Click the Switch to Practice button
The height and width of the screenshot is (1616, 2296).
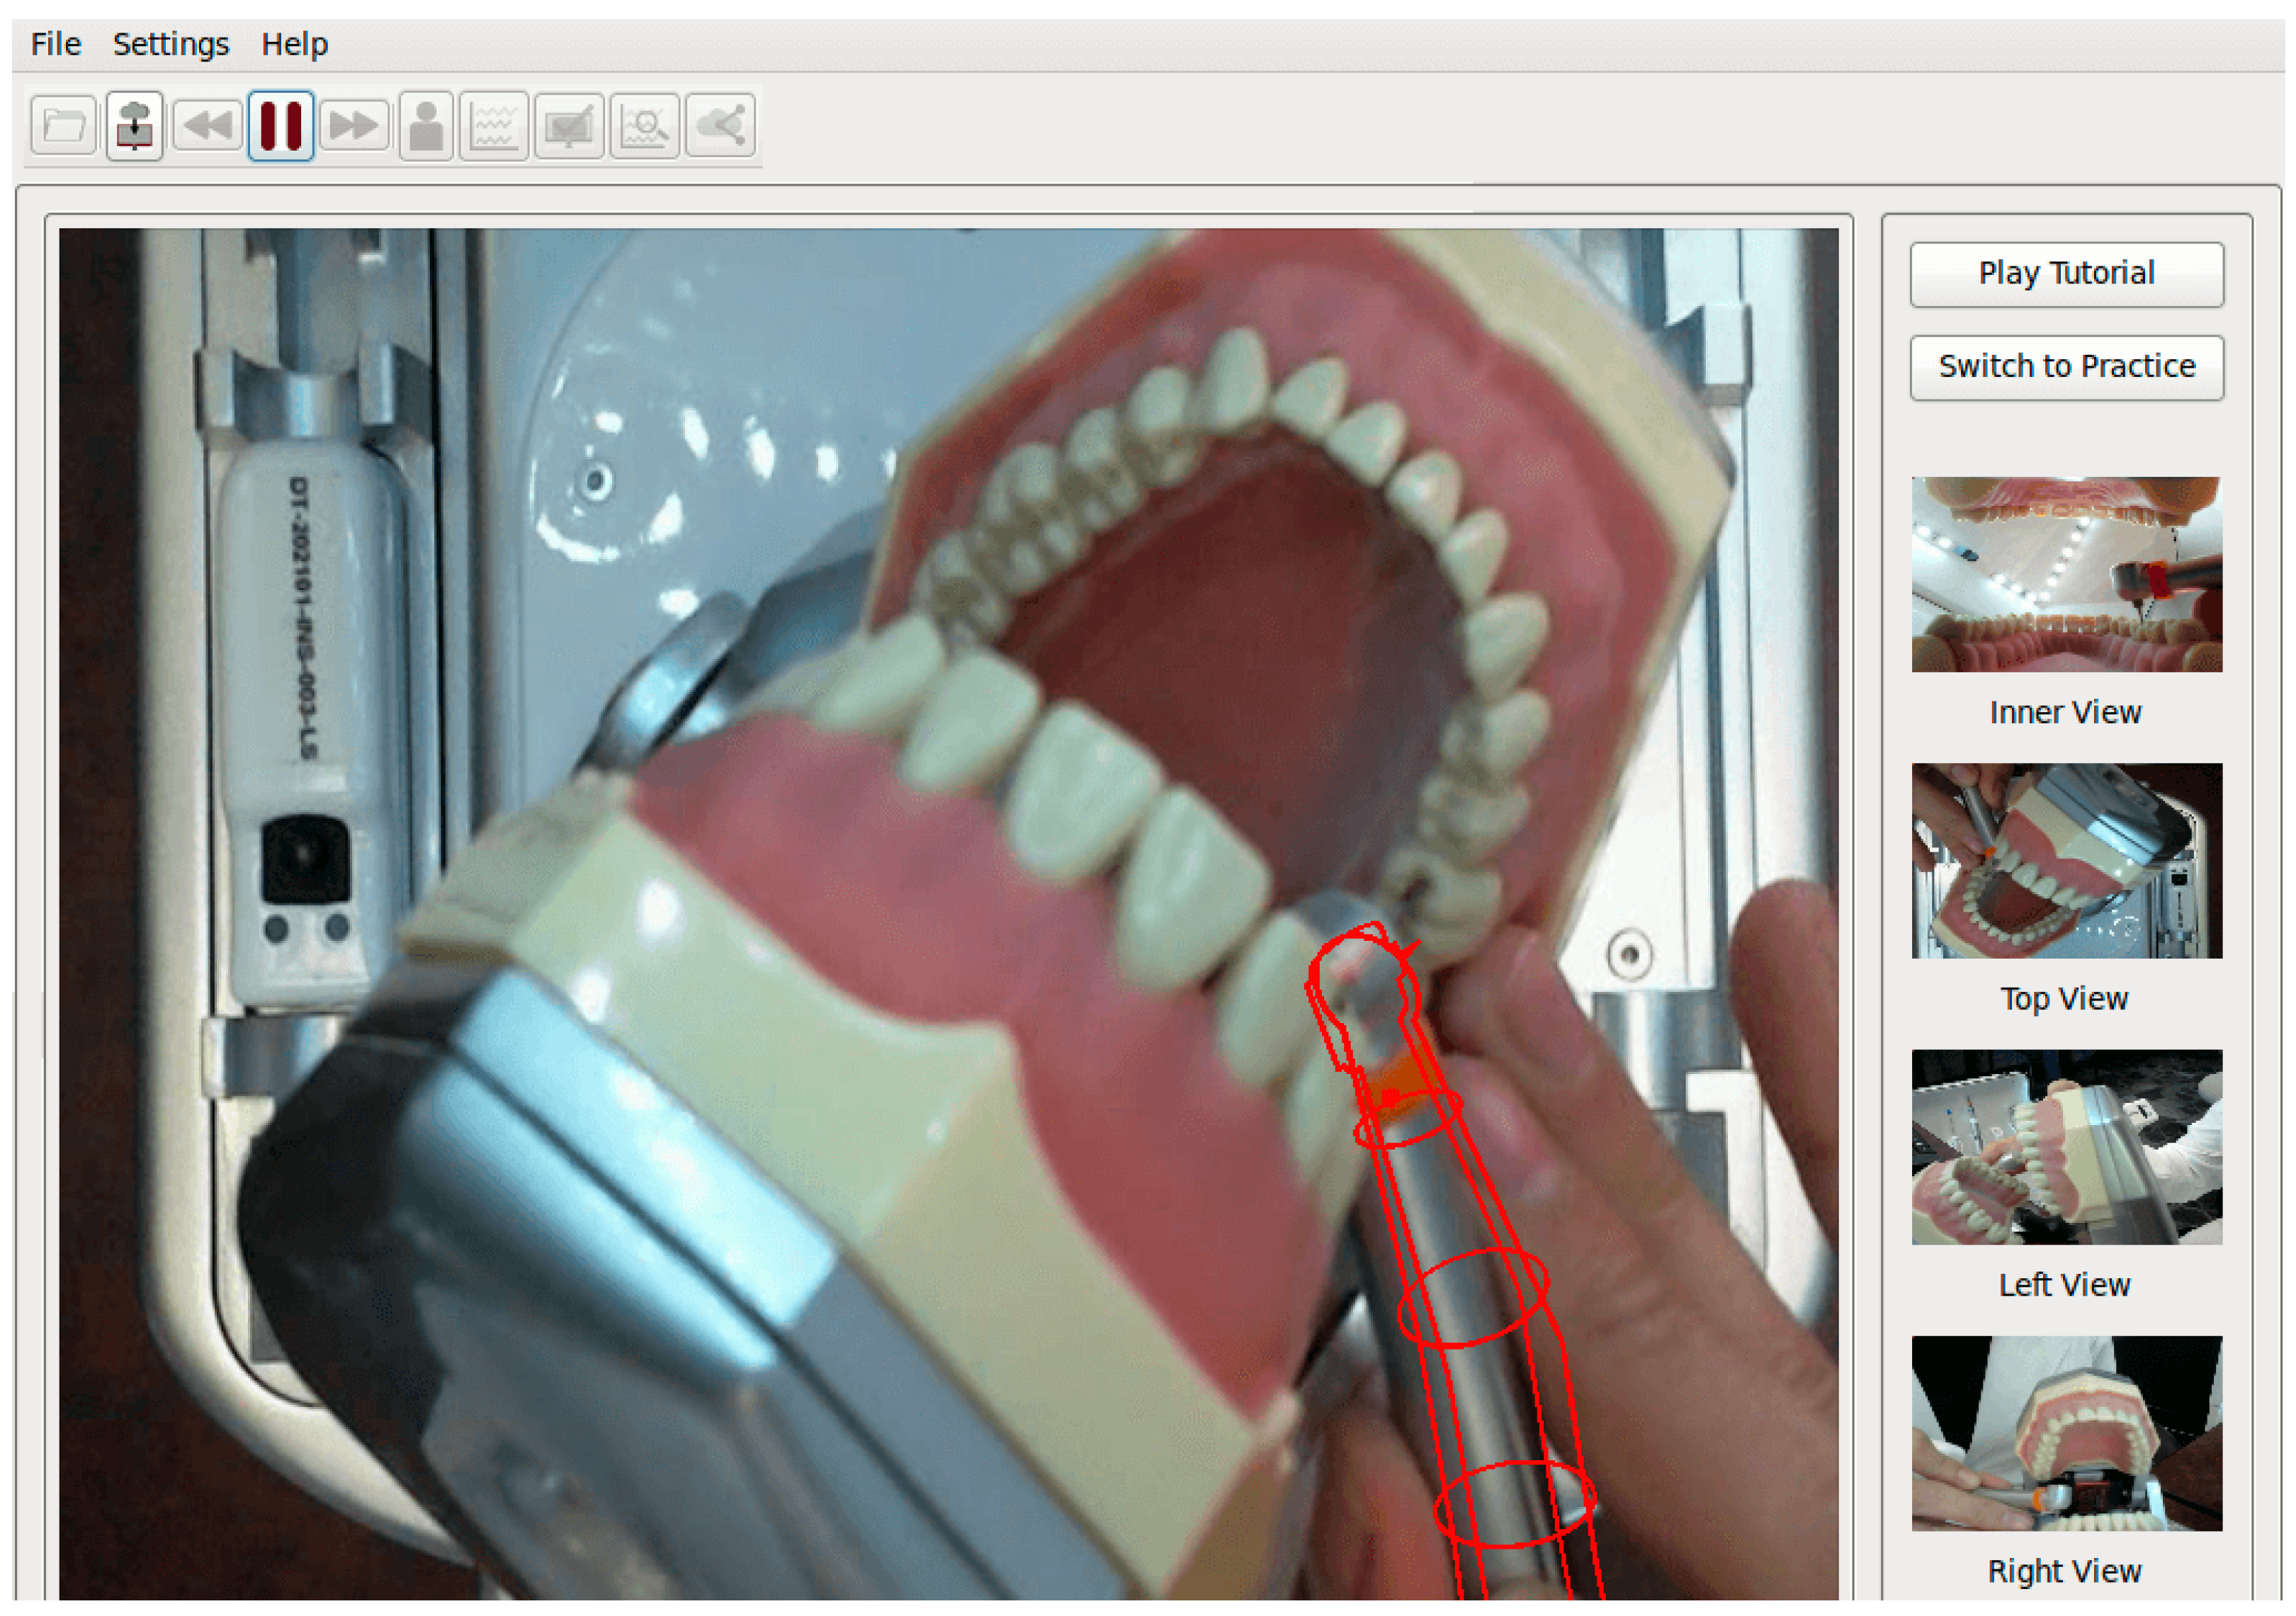click(x=2067, y=367)
